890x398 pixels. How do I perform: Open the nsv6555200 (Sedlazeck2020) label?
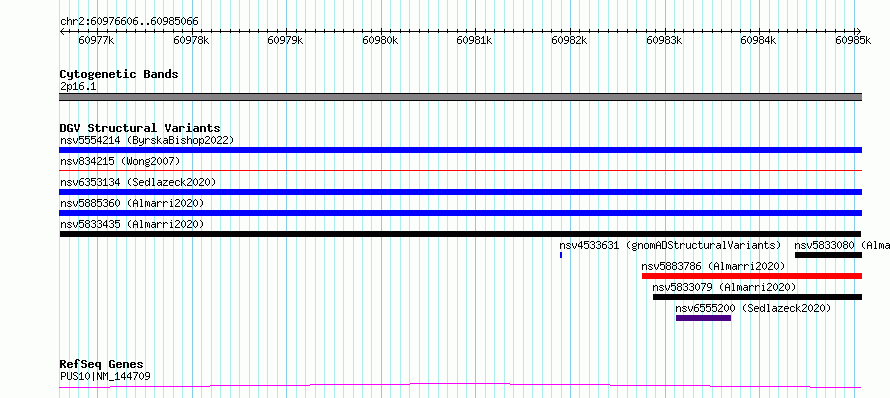[x=753, y=308]
